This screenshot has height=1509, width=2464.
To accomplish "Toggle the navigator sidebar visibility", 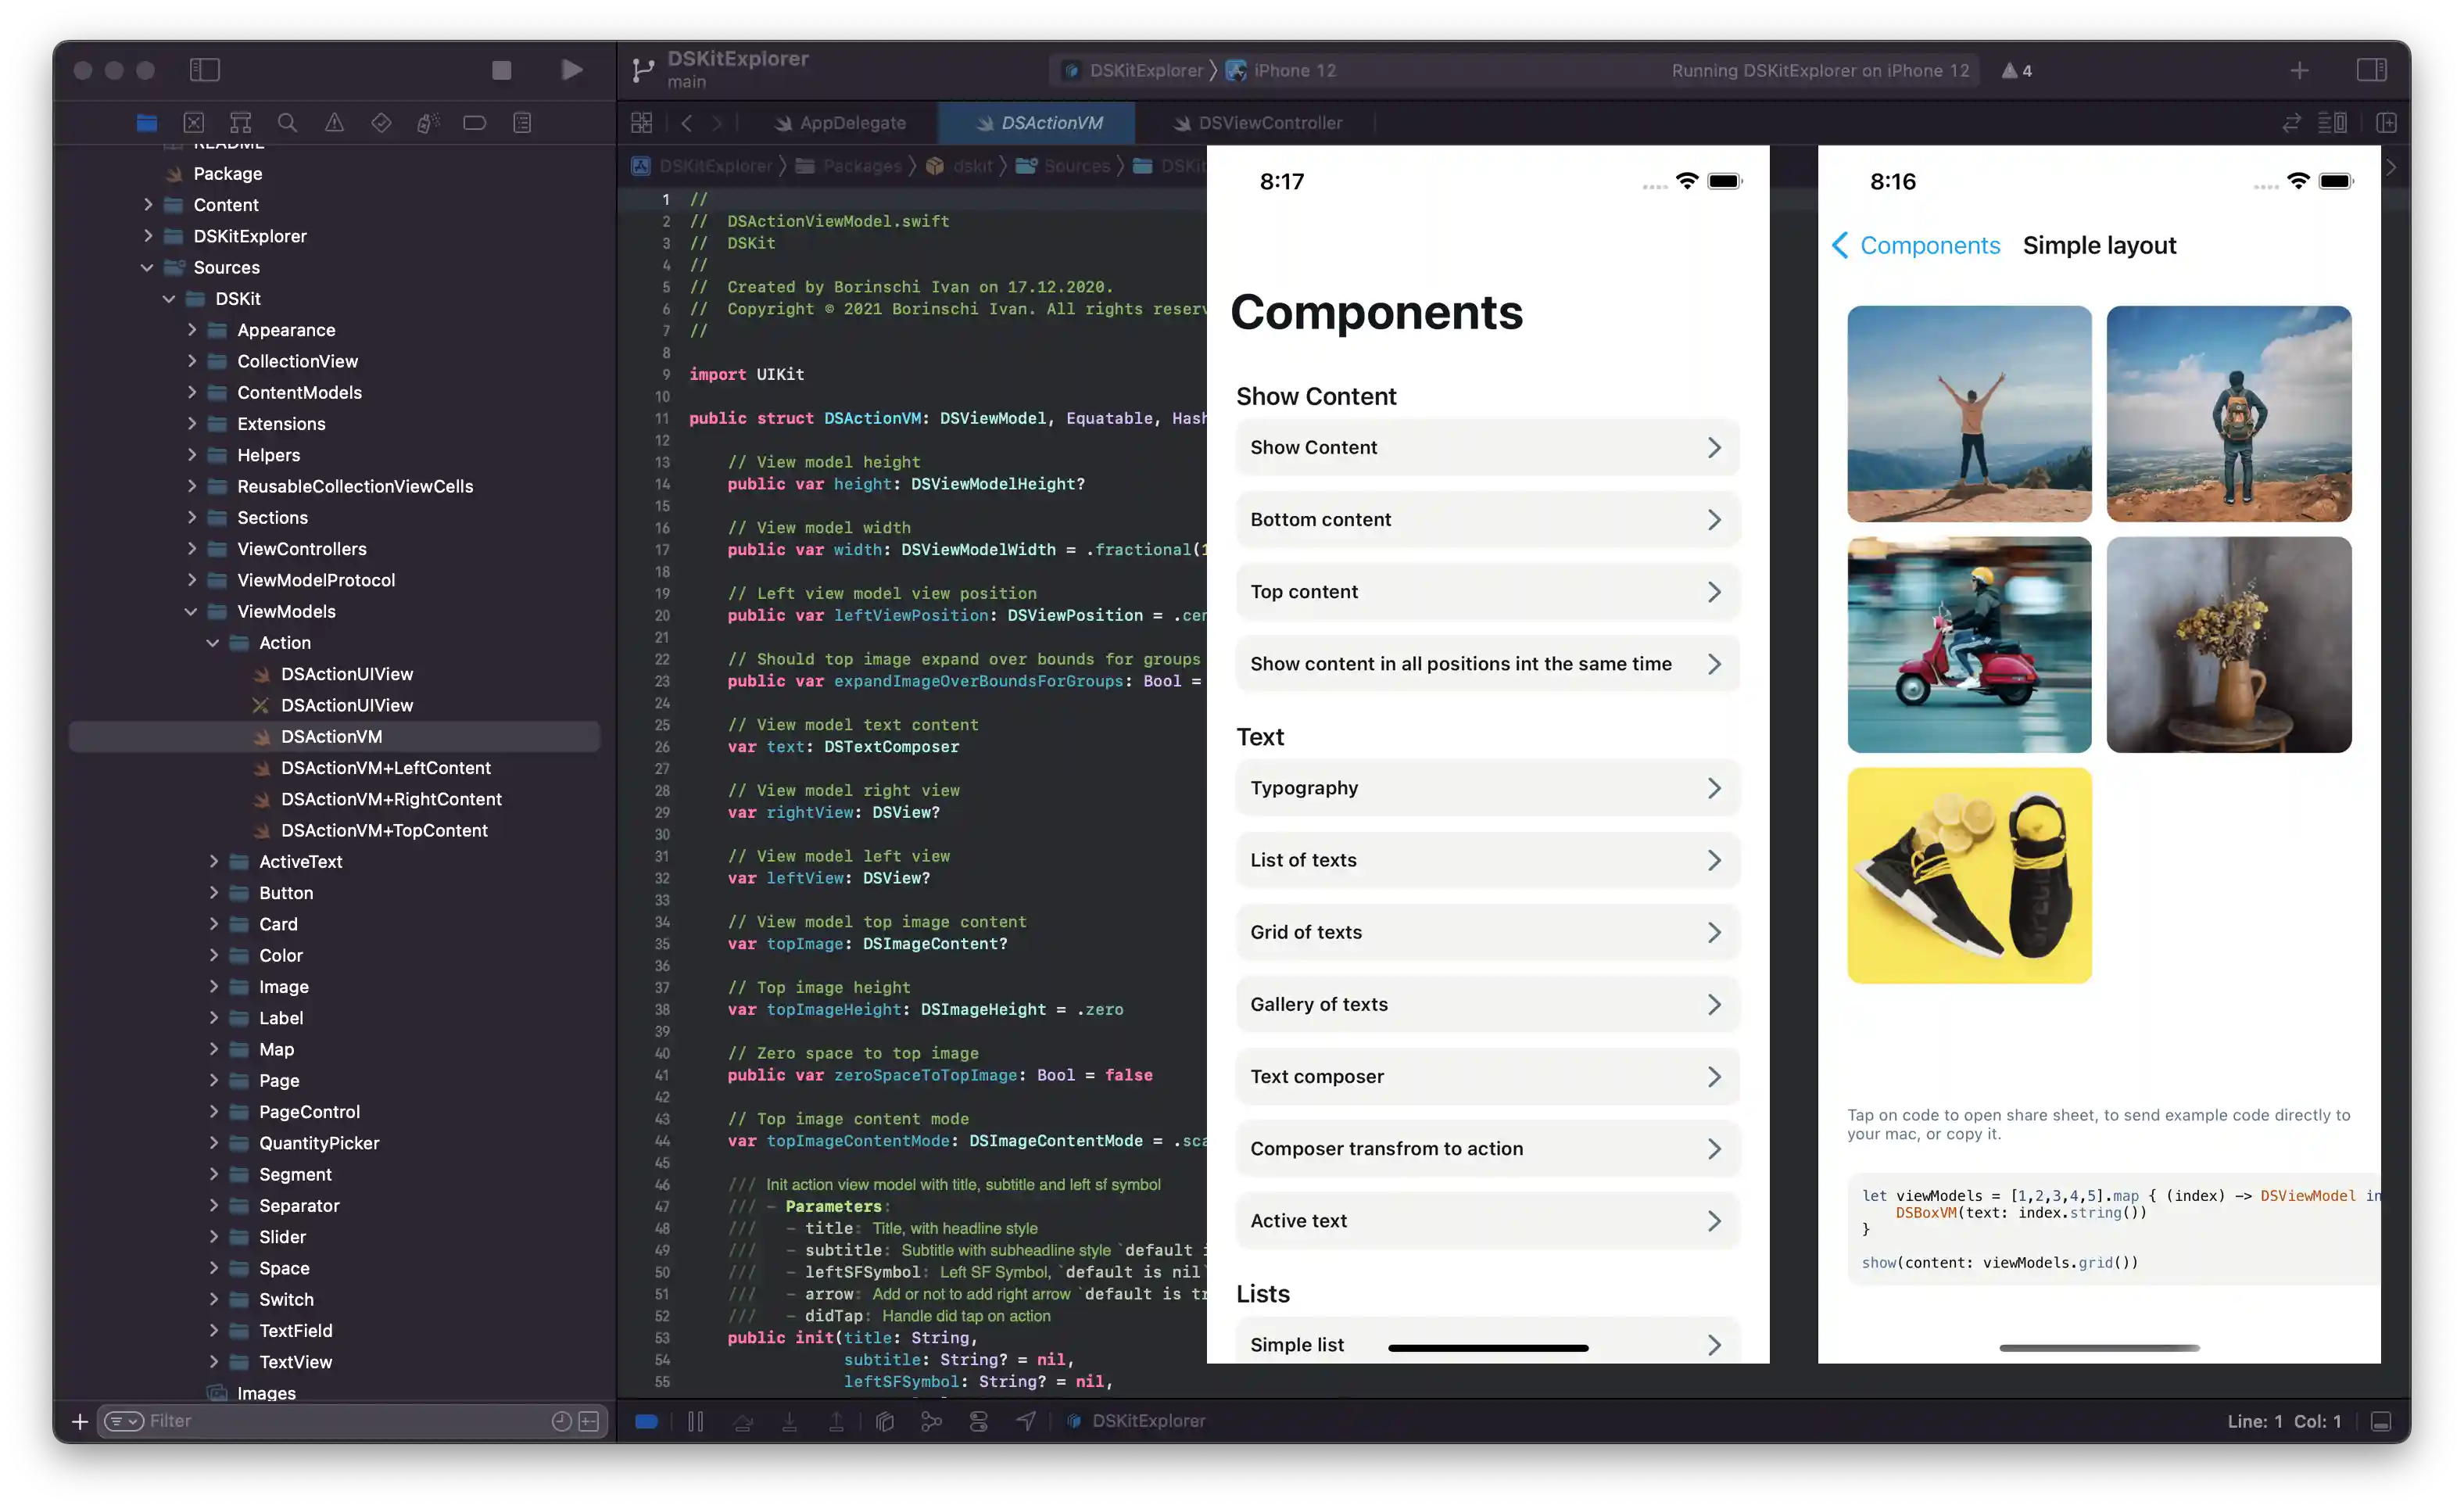I will tap(204, 70).
